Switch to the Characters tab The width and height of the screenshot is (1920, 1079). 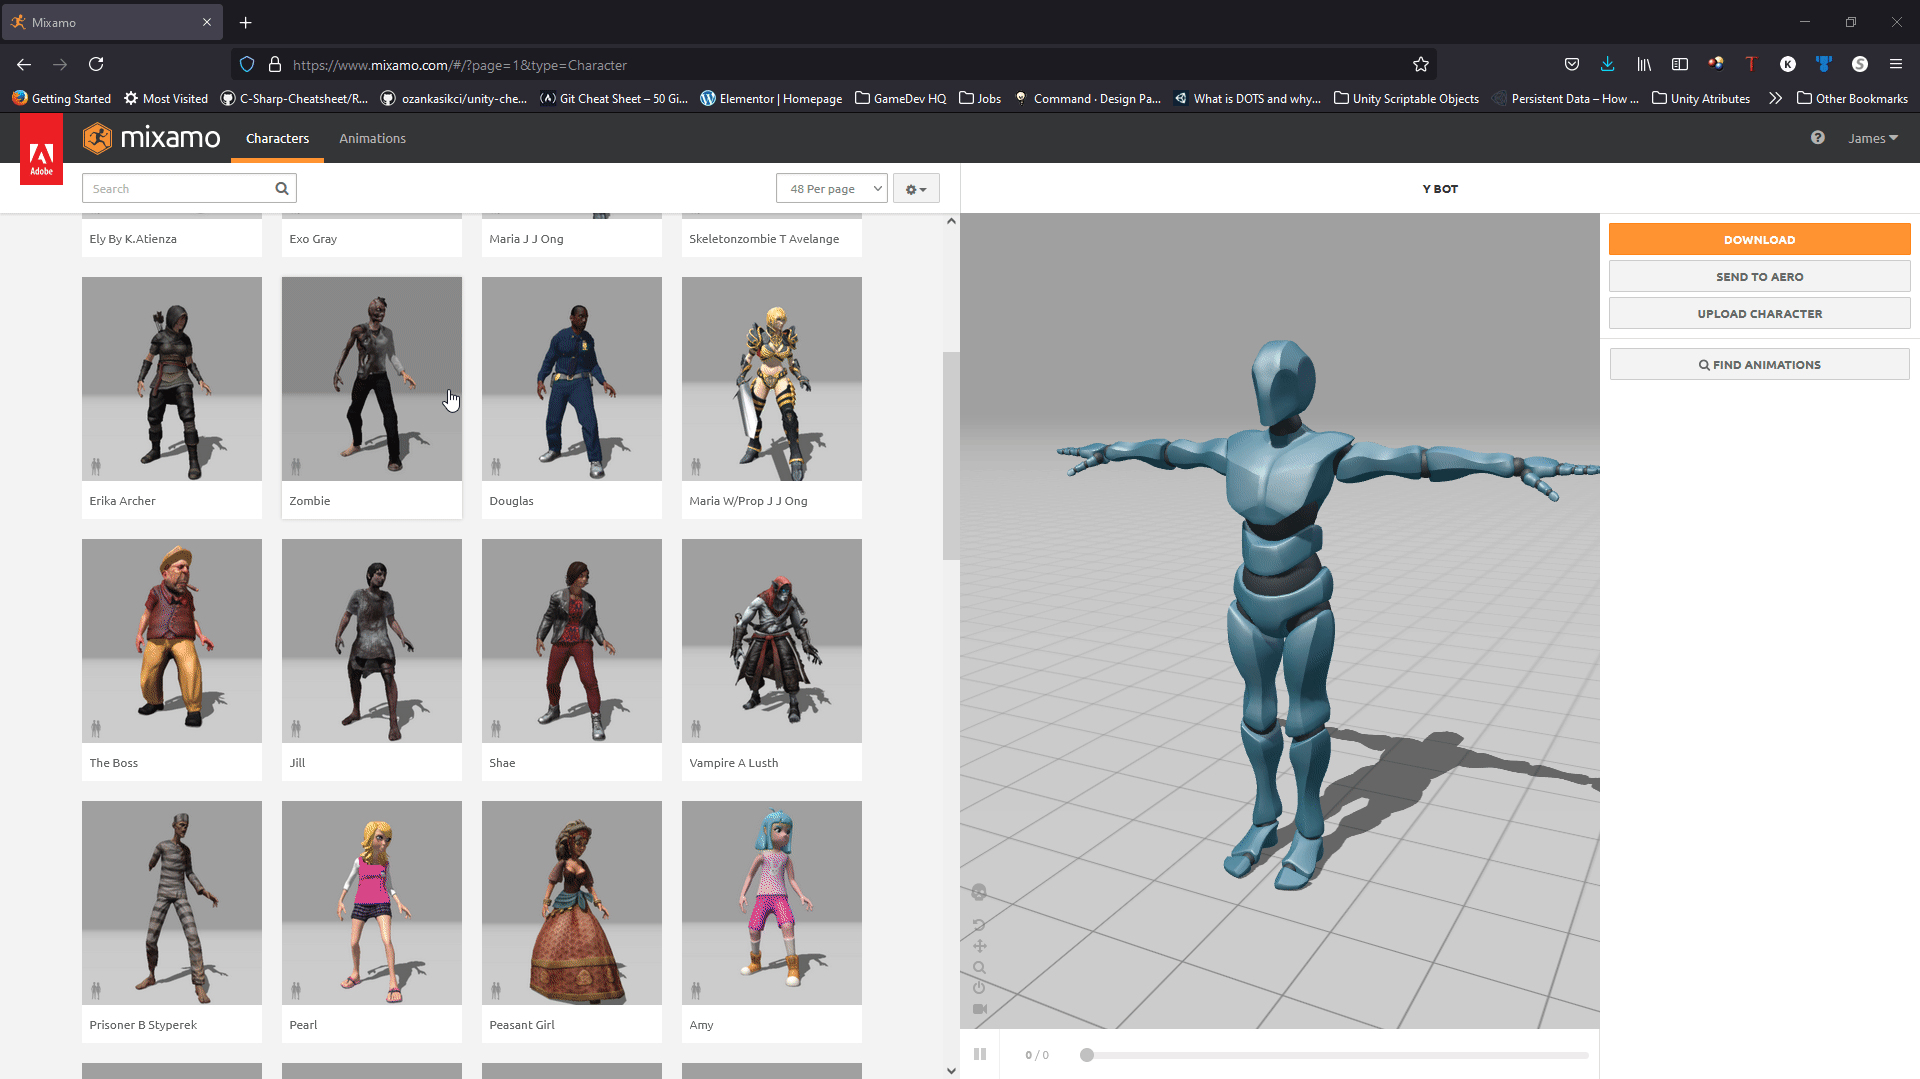[x=277, y=138]
